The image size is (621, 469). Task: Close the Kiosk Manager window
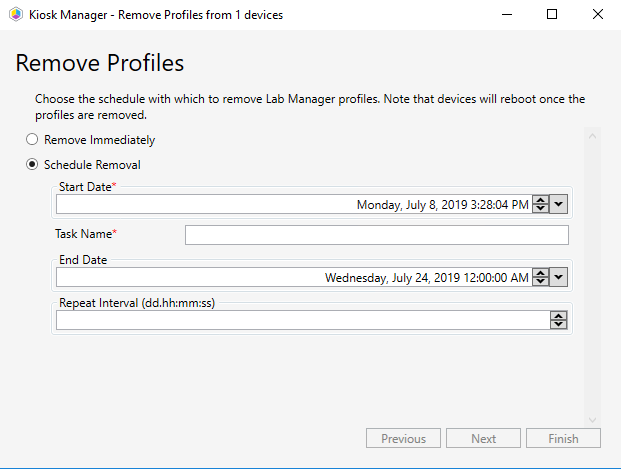click(598, 15)
